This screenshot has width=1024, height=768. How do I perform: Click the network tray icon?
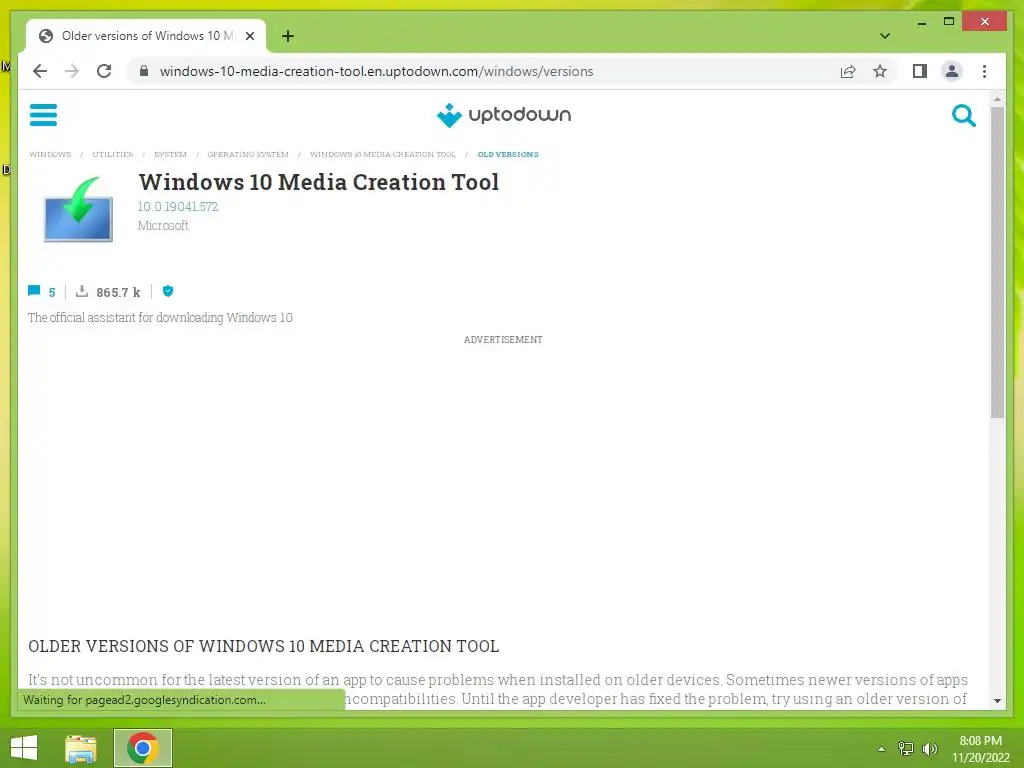point(906,748)
